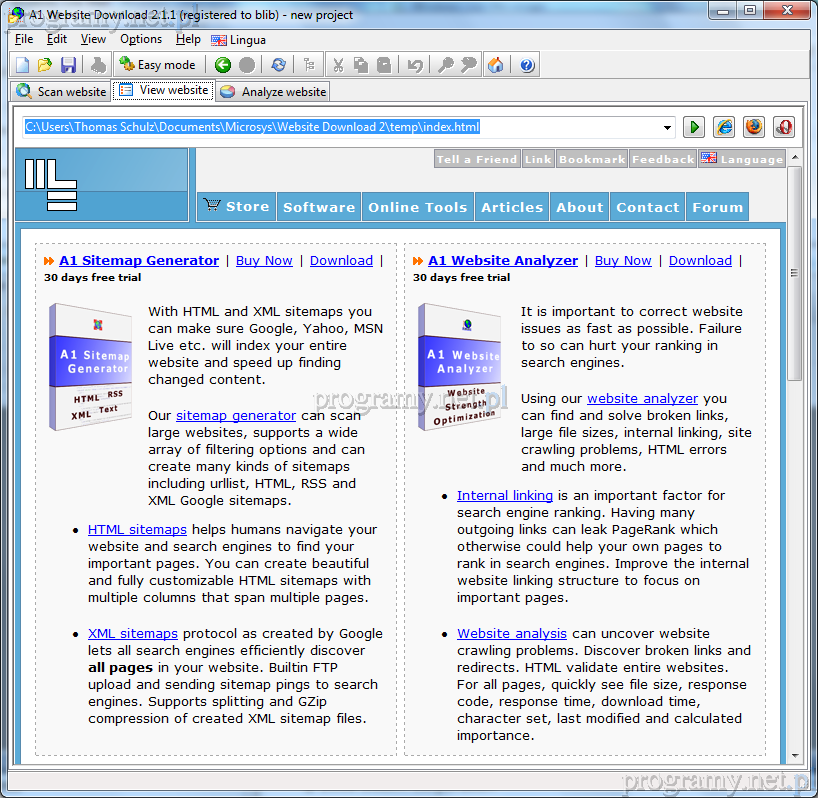This screenshot has height=798, width=818.
Task: Open page in Opera icon
Action: (x=784, y=127)
